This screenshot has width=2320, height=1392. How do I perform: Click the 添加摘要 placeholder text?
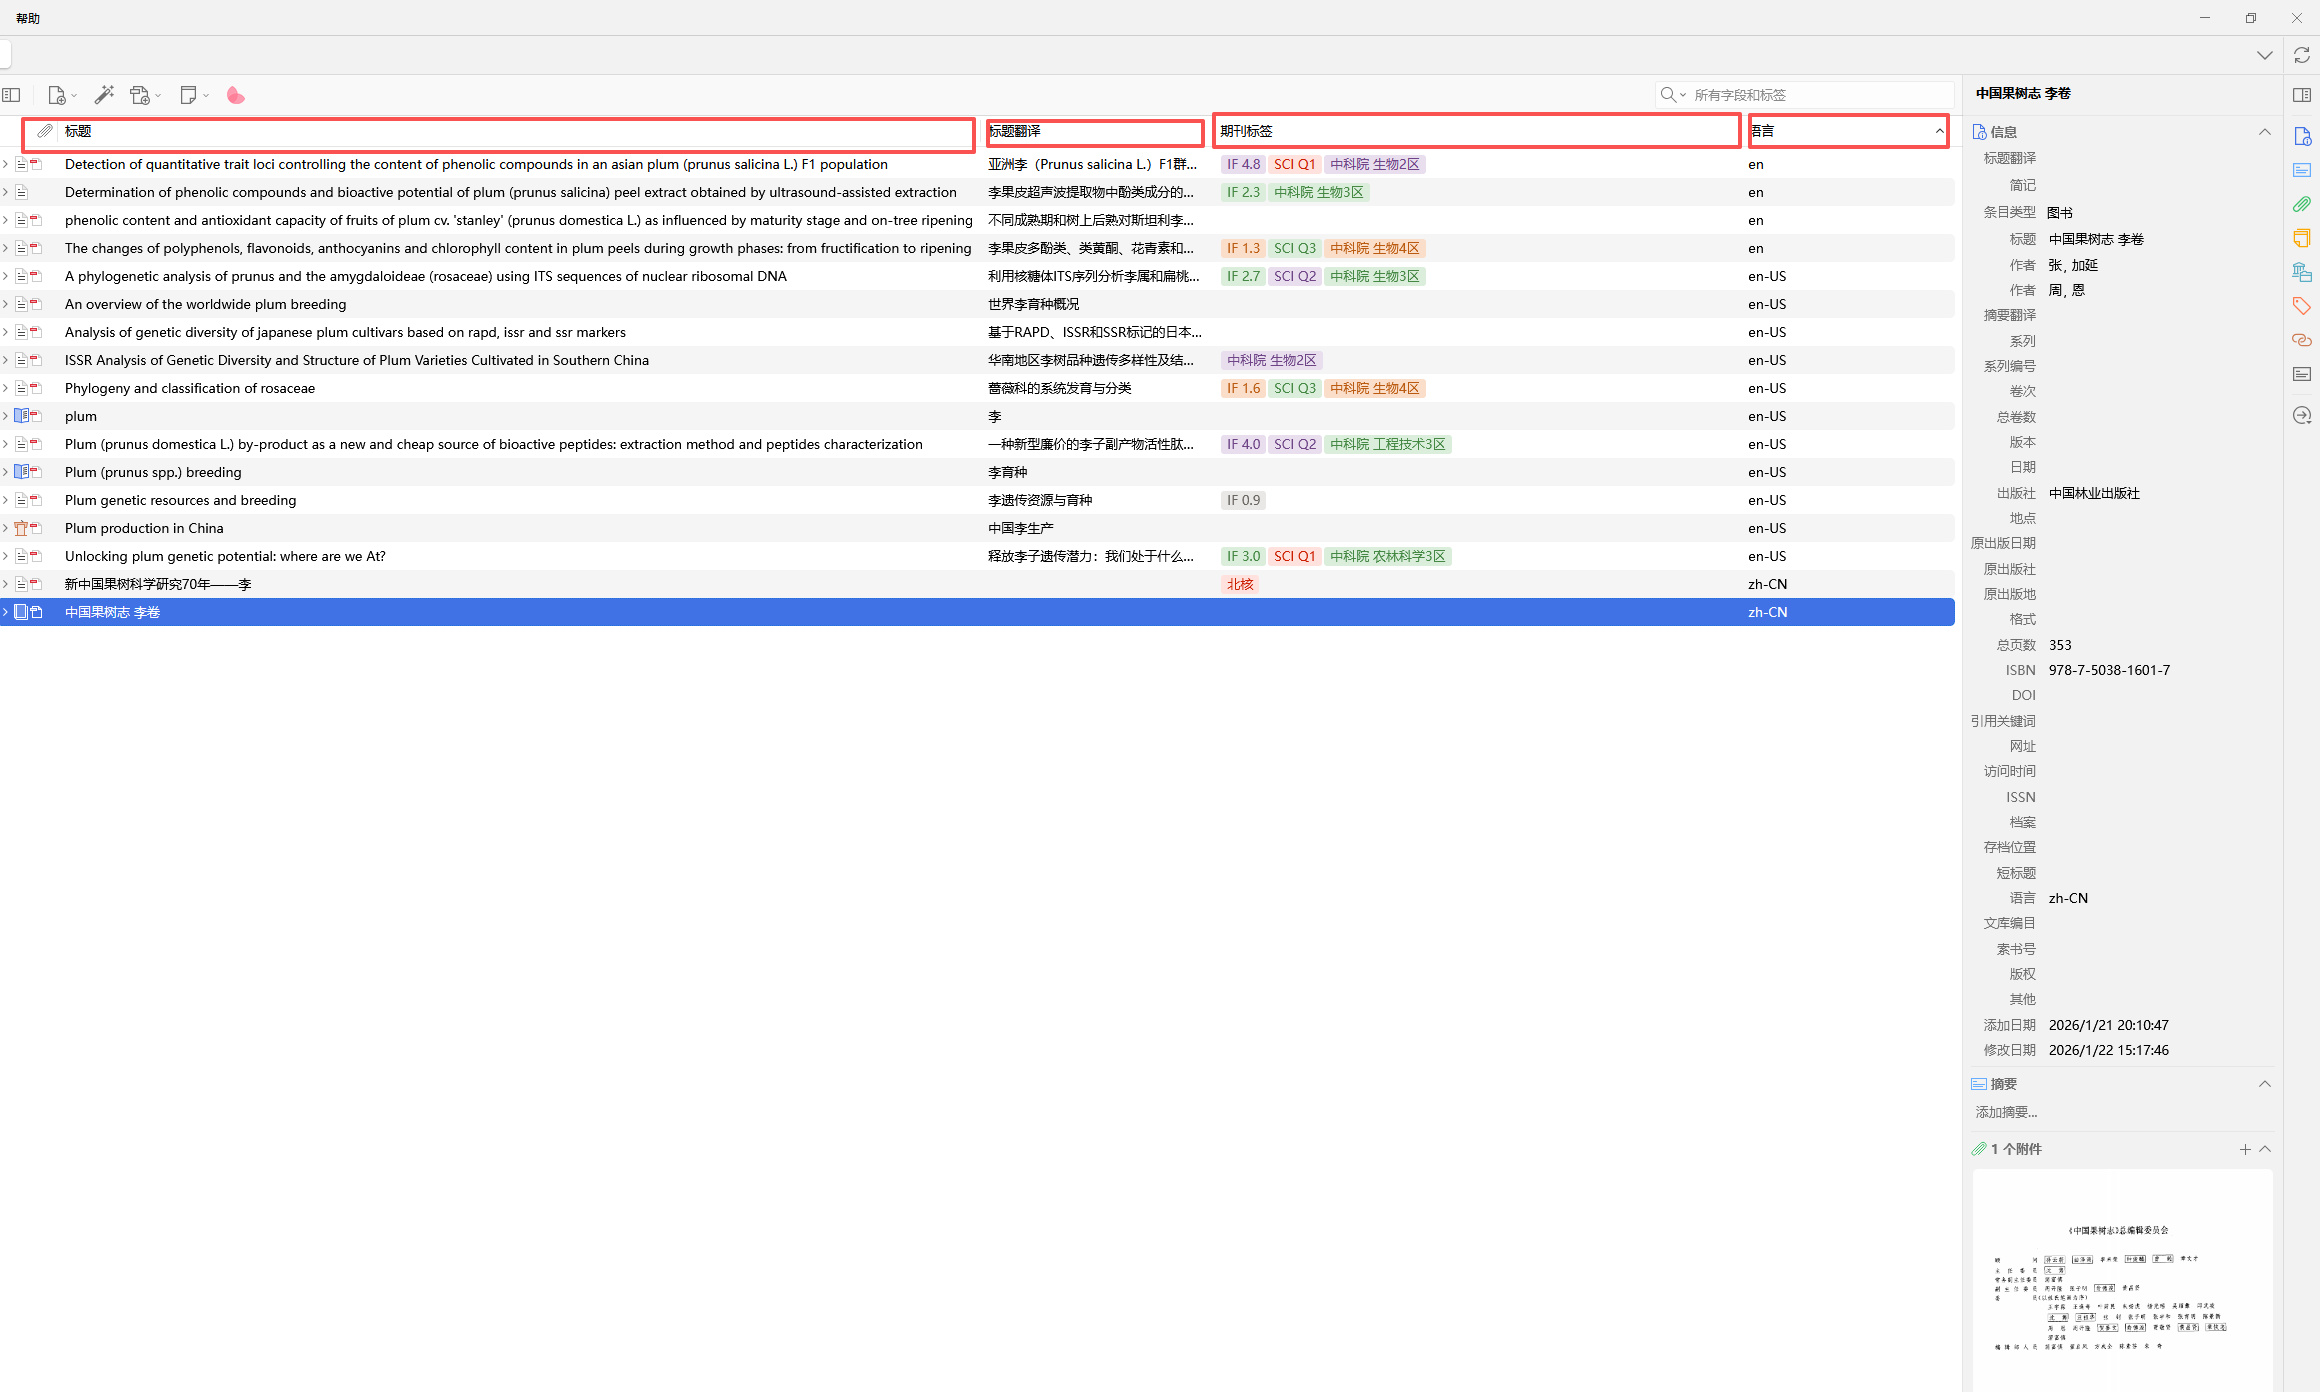[x=2006, y=1112]
